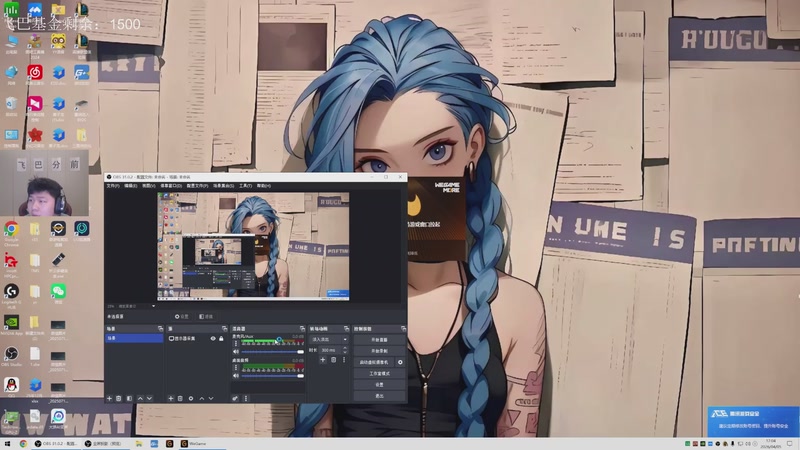Open the OBS Studio desktop shortcut
Viewport: 800px width, 450px height.
[11, 357]
